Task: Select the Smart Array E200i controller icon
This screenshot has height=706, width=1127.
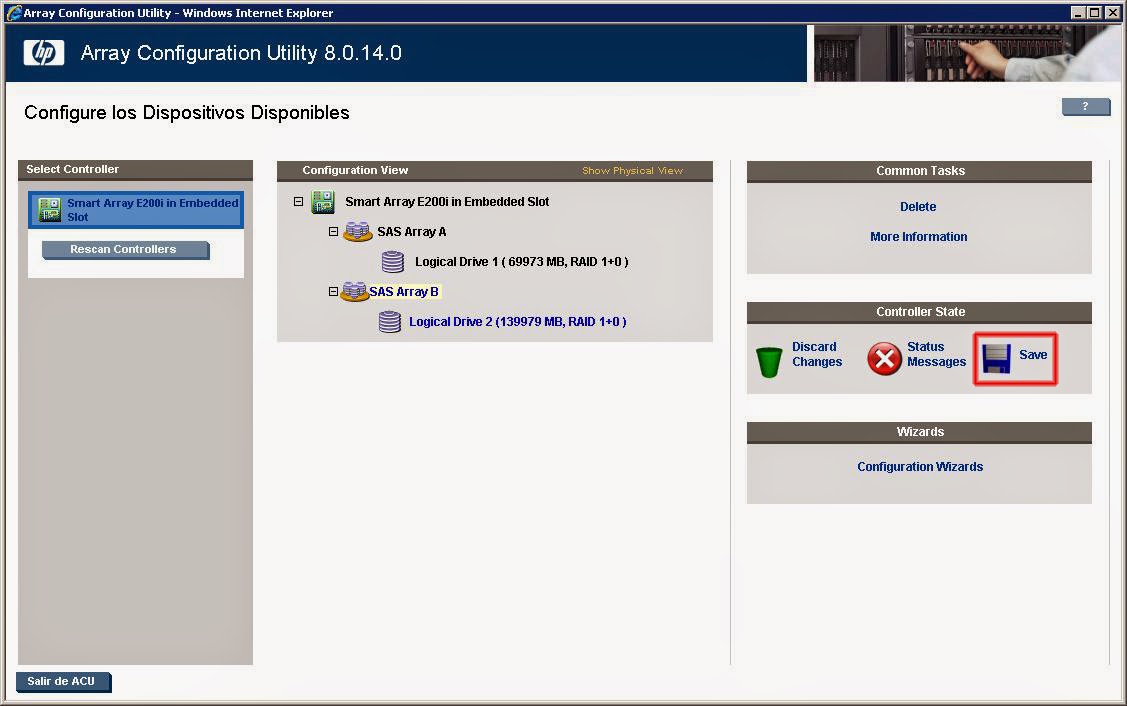Action: [48, 209]
